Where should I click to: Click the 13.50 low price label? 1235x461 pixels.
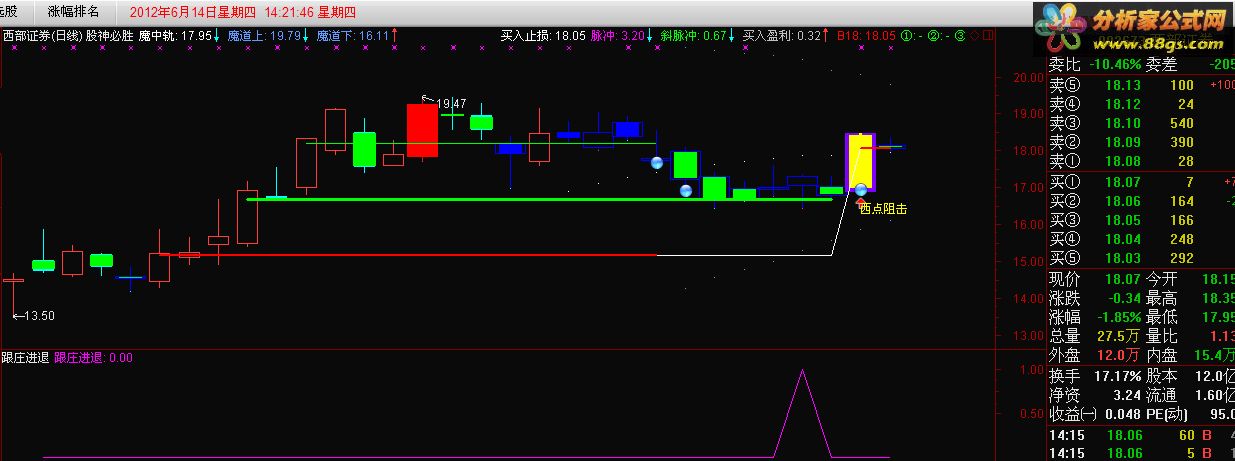click(38, 315)
